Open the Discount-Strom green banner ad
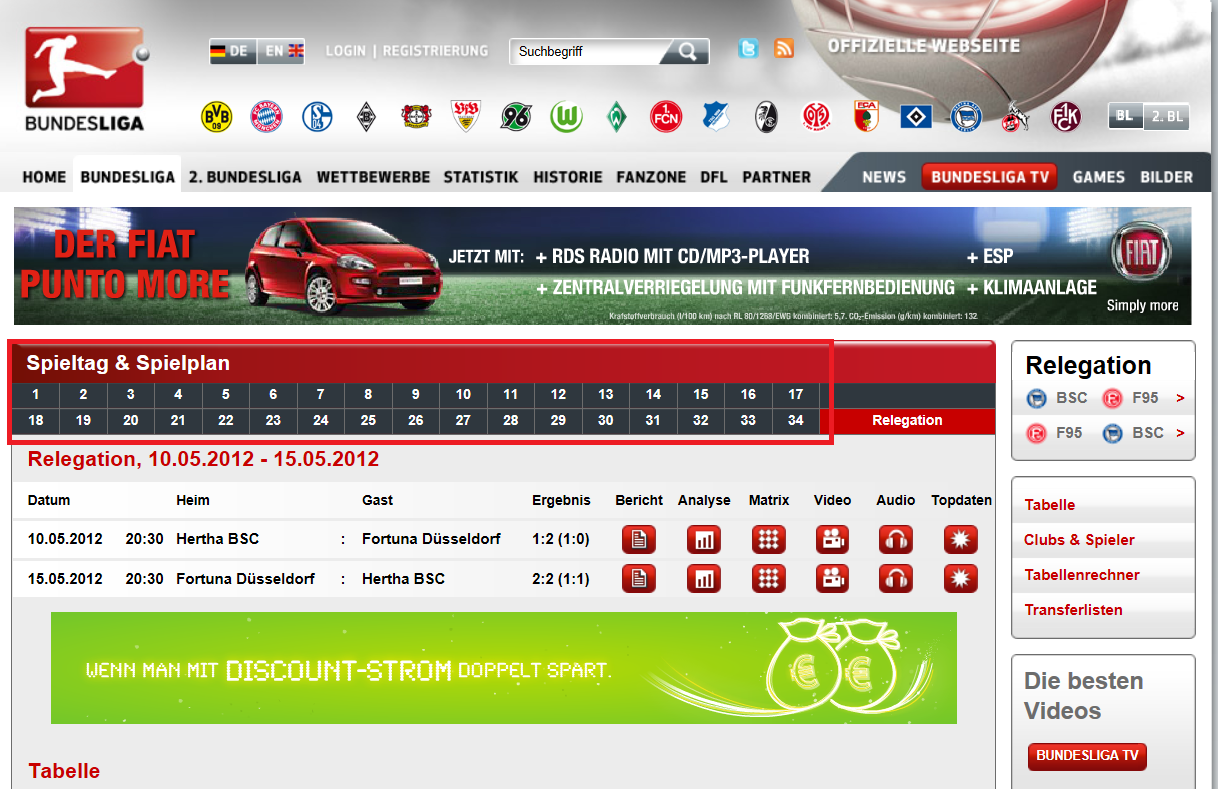 (504, 668)
